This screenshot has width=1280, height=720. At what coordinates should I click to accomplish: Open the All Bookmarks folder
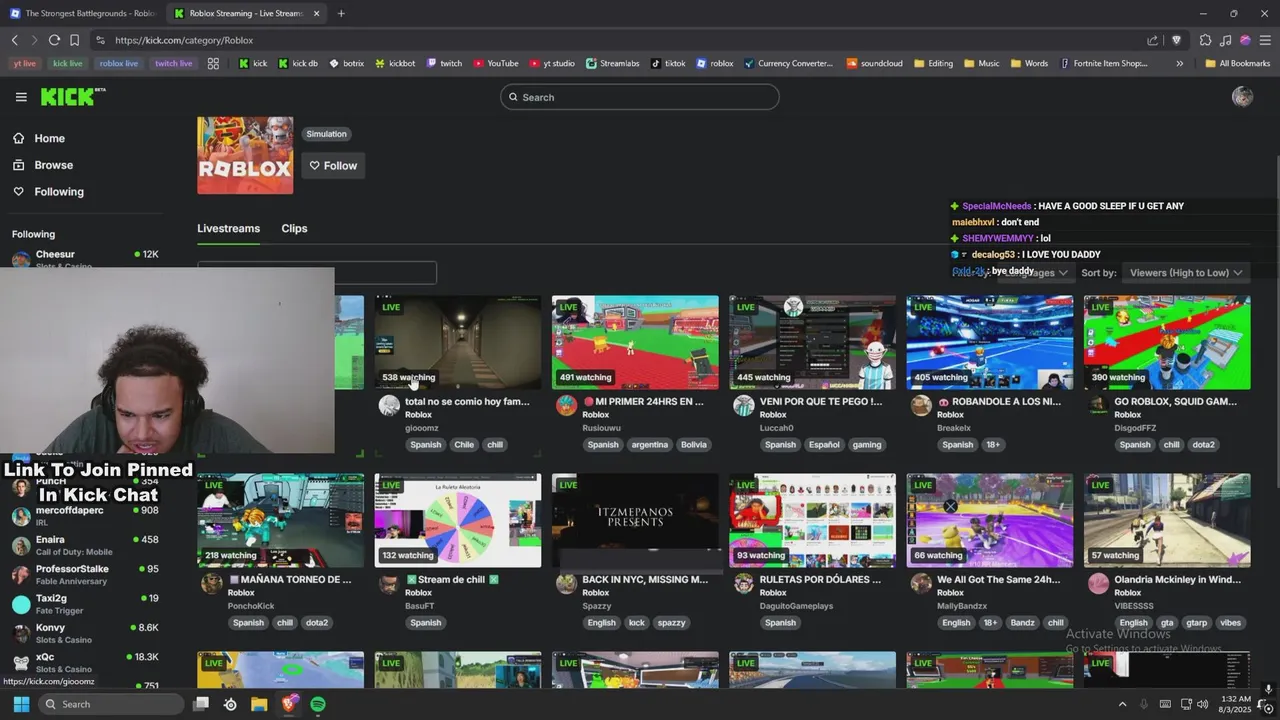click(x=1237, y=63)
